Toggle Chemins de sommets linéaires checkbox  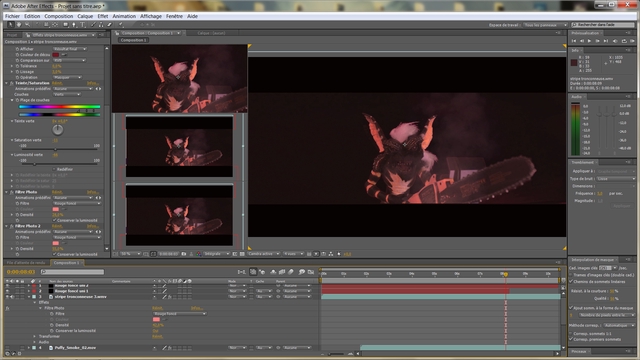pyautogui.click(x=571, y=281)
